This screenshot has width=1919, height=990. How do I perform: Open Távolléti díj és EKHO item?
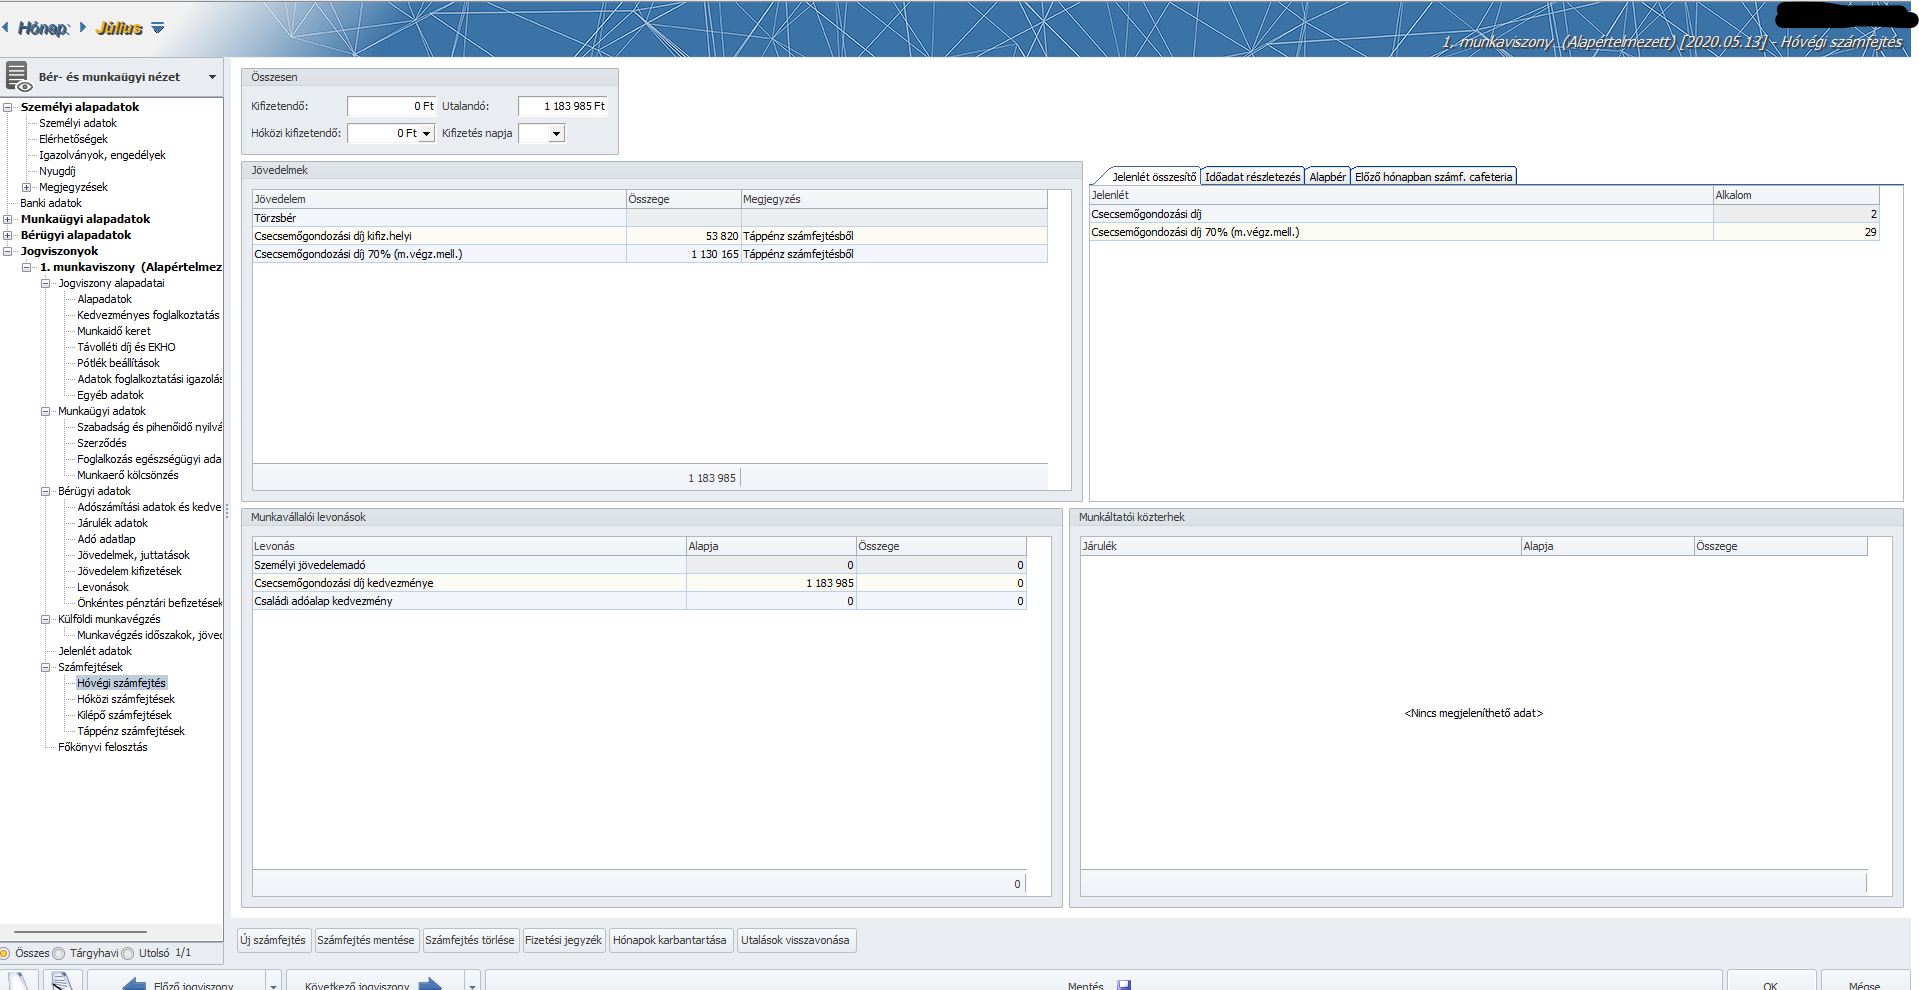[126, 347]
